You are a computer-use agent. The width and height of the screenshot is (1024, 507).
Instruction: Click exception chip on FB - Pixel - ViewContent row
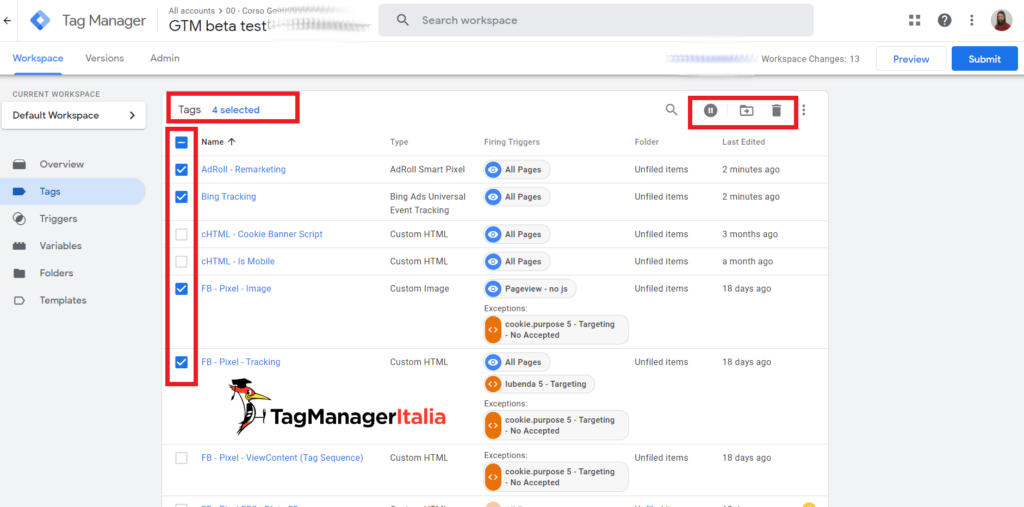(x=556, y=477)
